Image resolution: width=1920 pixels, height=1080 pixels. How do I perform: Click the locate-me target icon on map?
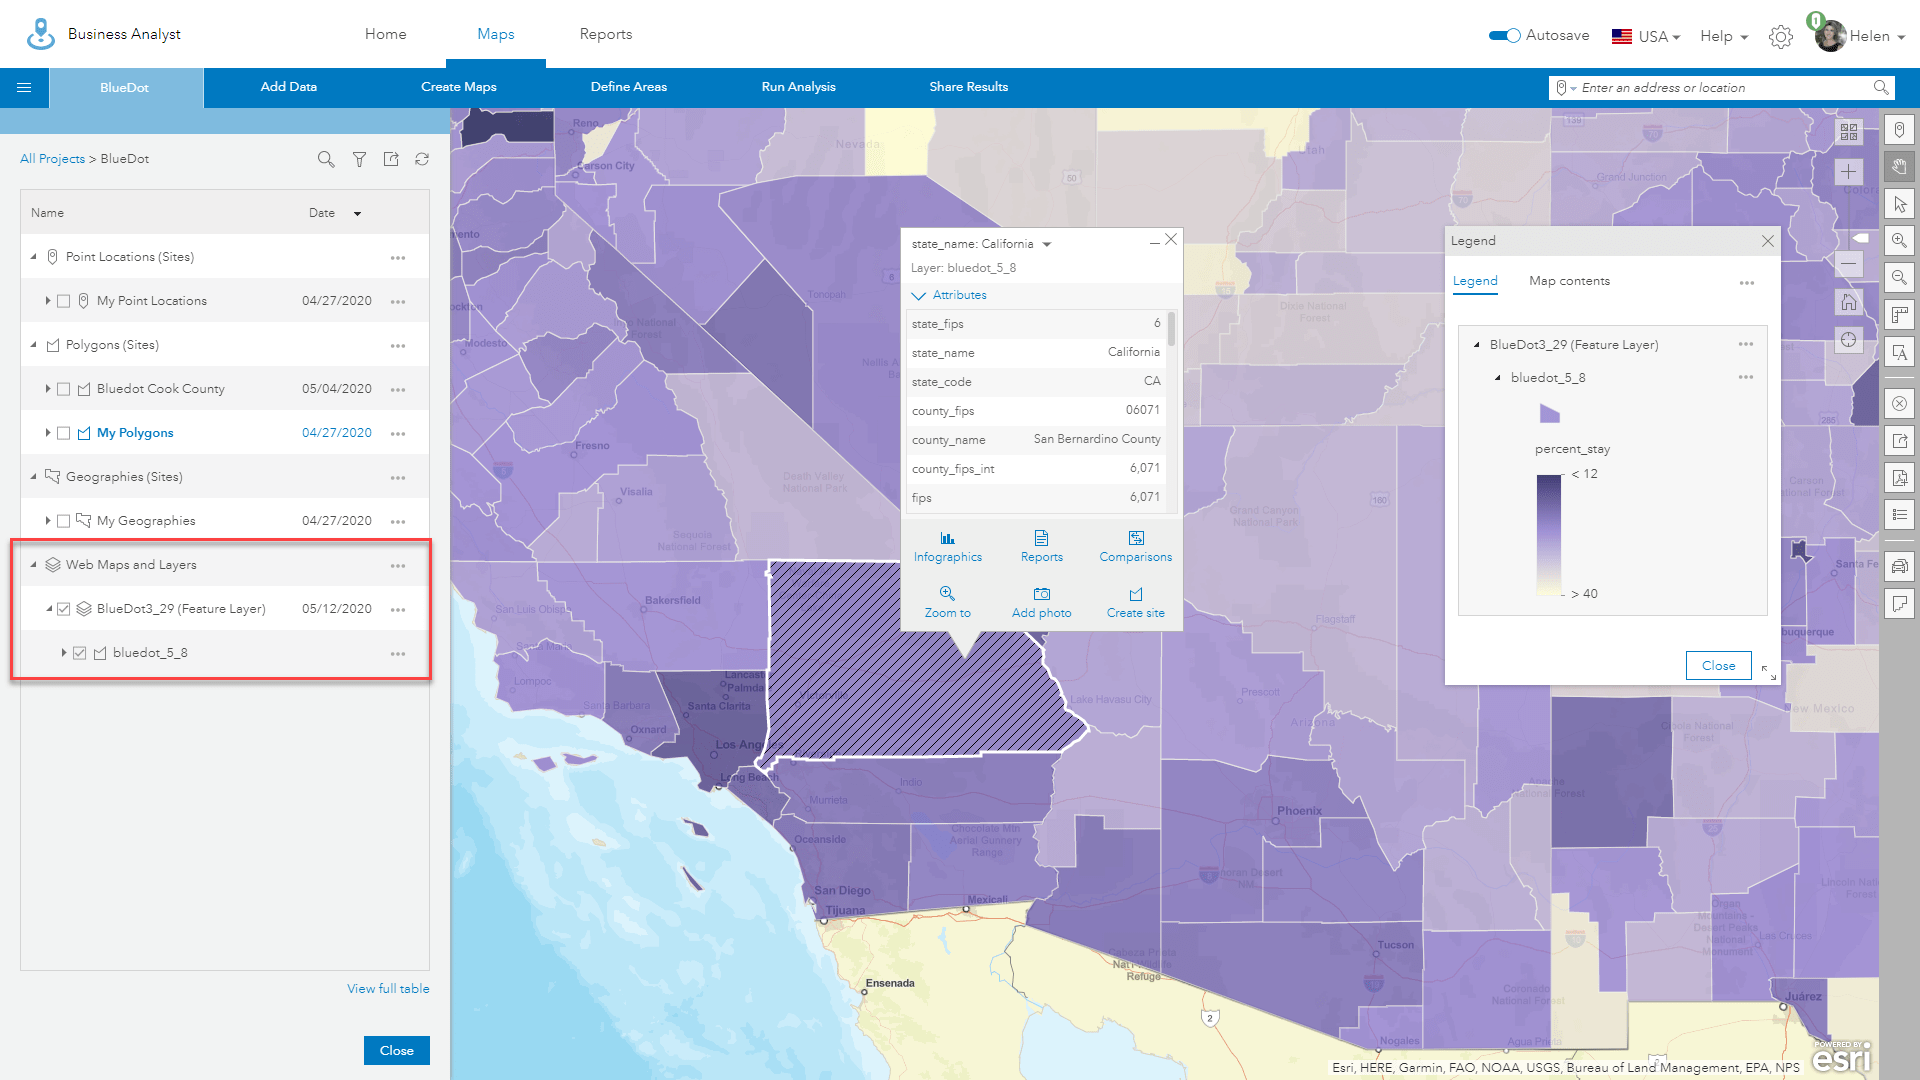1849,340
